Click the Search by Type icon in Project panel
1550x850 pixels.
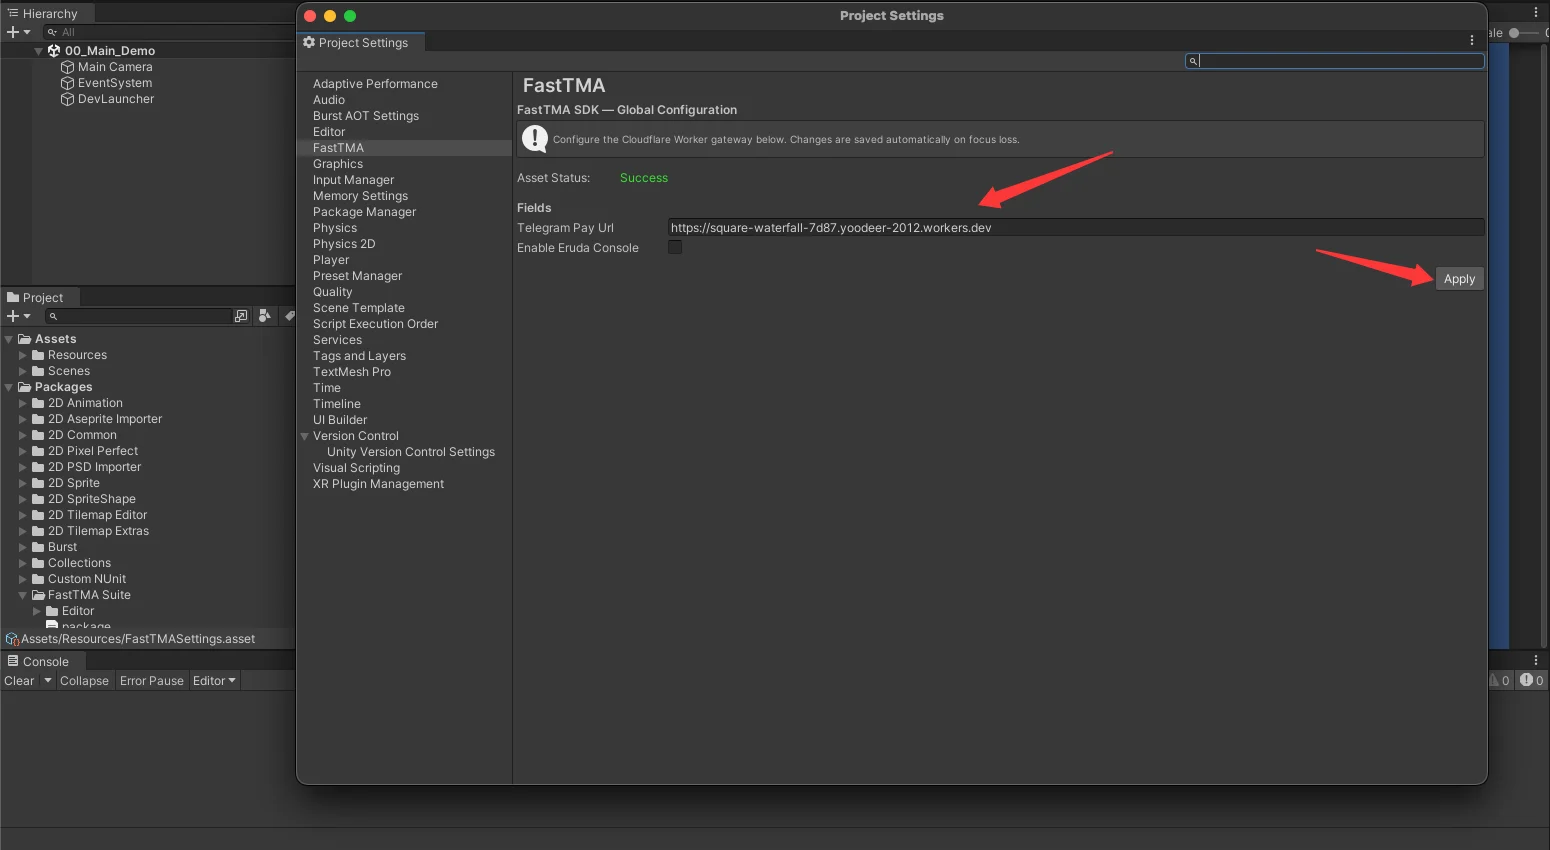(x=265, y=316)
